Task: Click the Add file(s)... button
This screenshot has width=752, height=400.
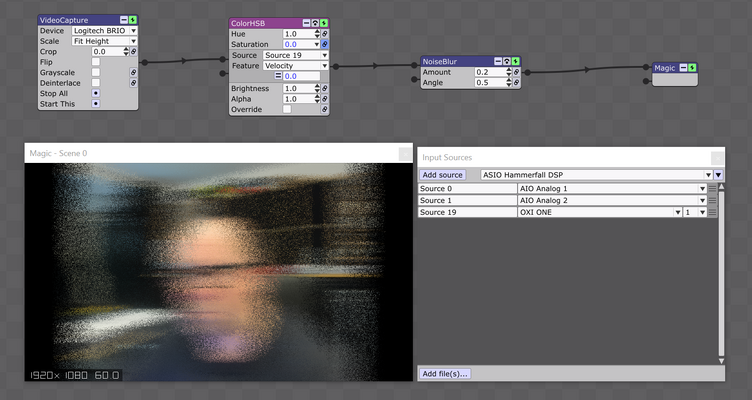Action: click(x=445, y=374)
